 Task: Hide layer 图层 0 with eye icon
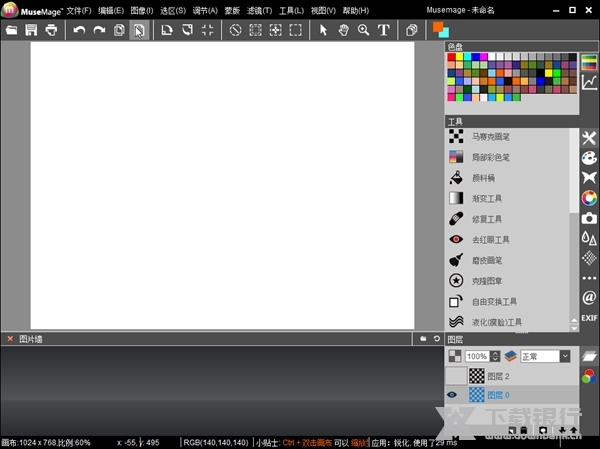[452, 395]
